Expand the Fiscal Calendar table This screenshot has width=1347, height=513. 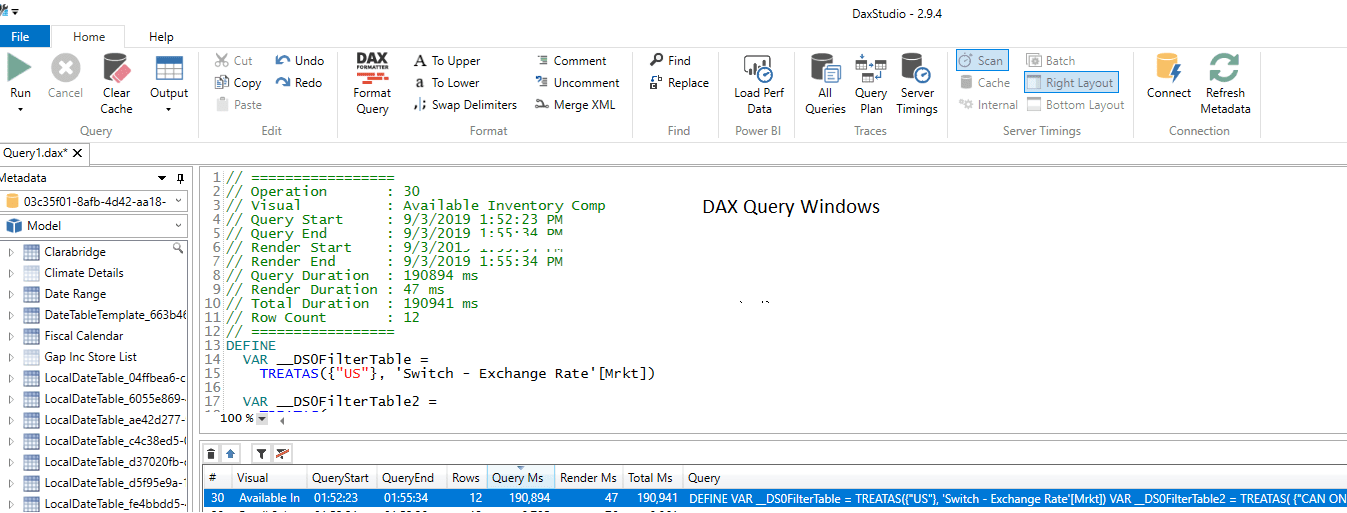[12, 336]
